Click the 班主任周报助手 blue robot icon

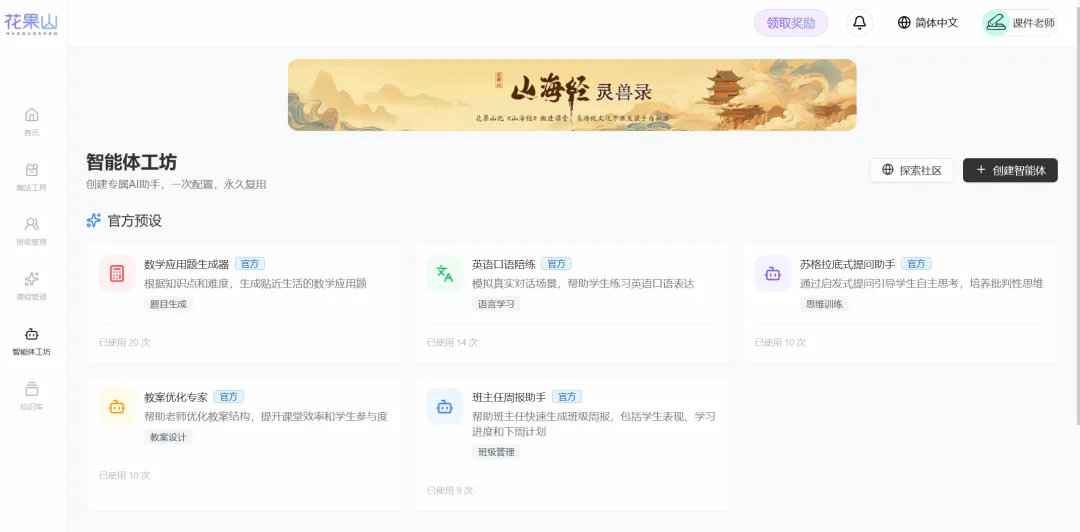point(445,407)
